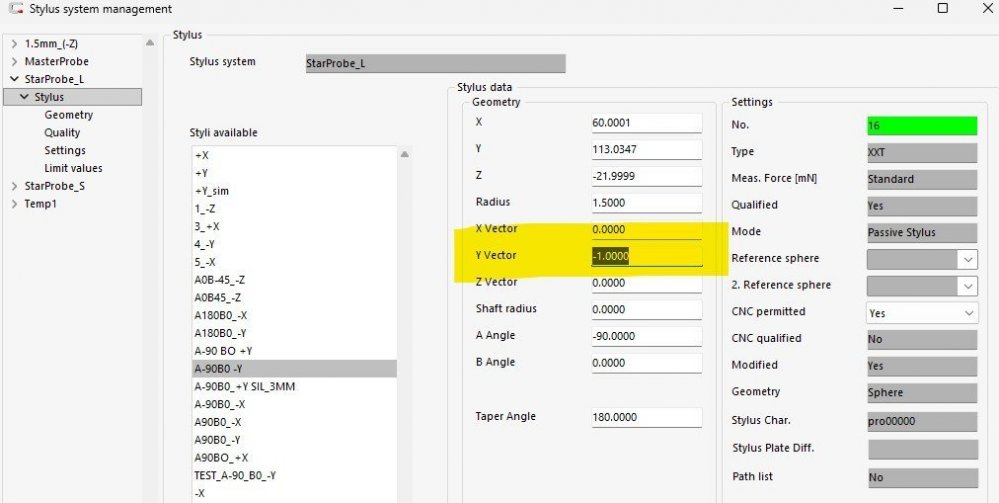999x503 pixels.
Task: Open the CNC permitted dropdown
Action: [x=967, y=313]
